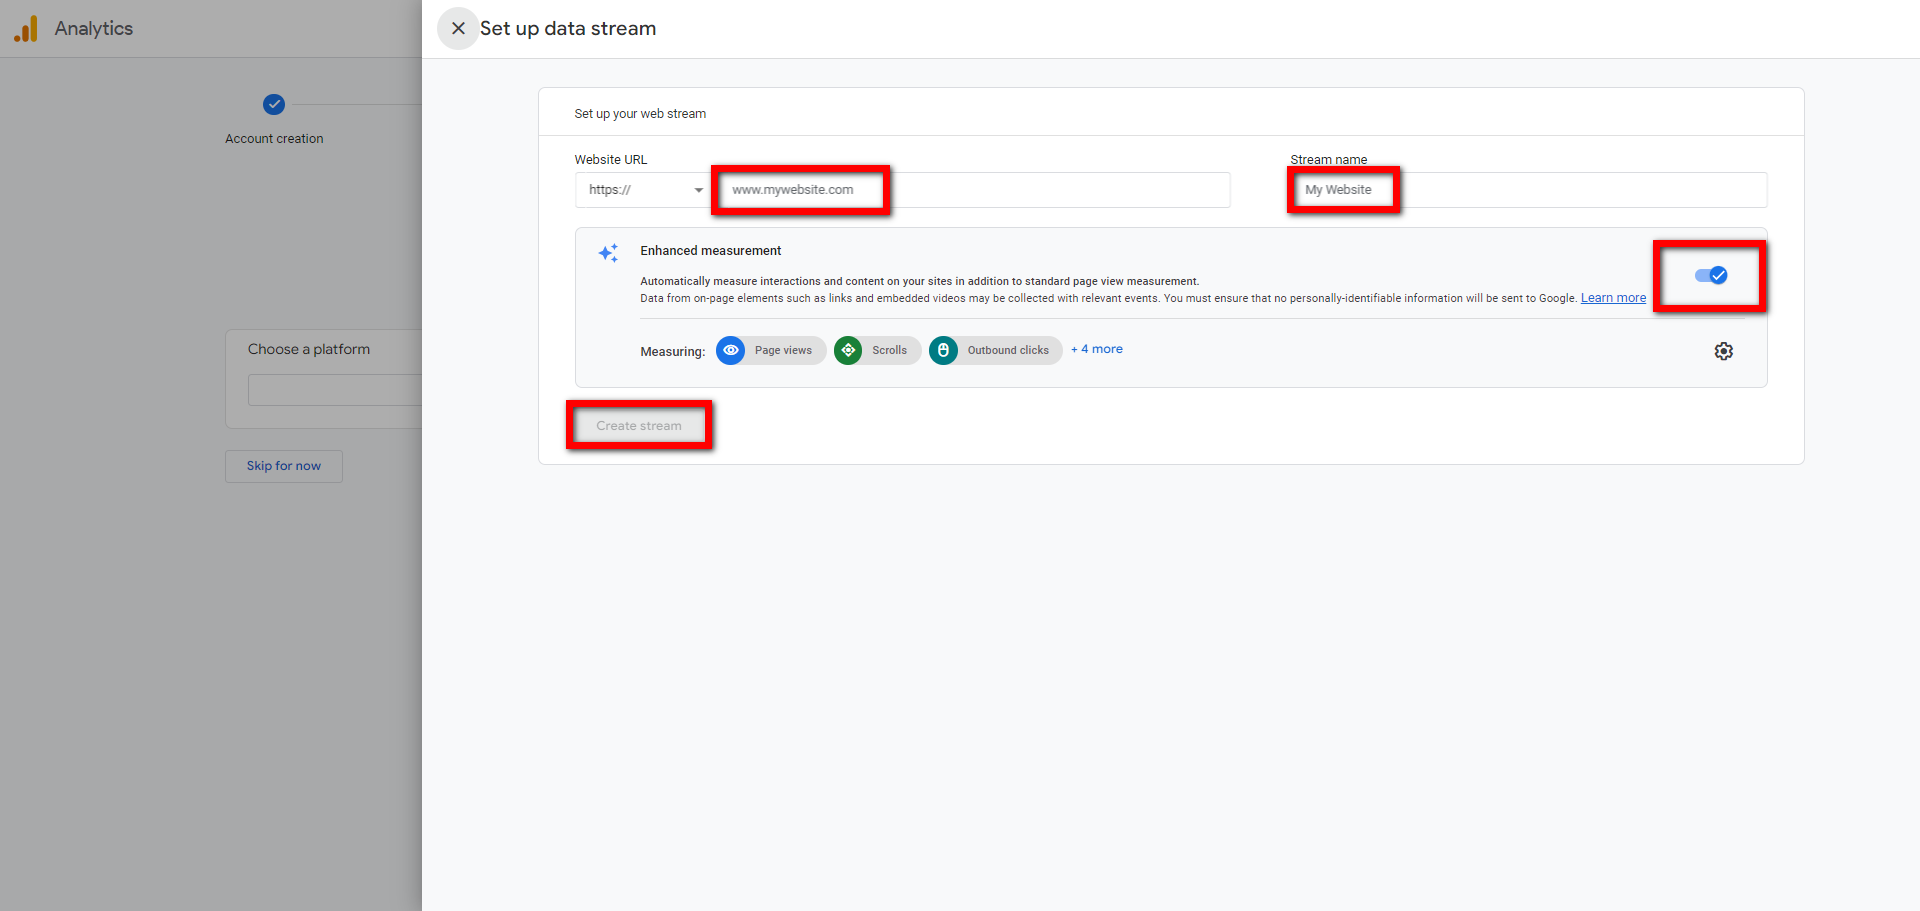This screenshot has width=1920, height=911.
Task: Click the Stream name field showing My Website
Action: tap(1342, 189)
